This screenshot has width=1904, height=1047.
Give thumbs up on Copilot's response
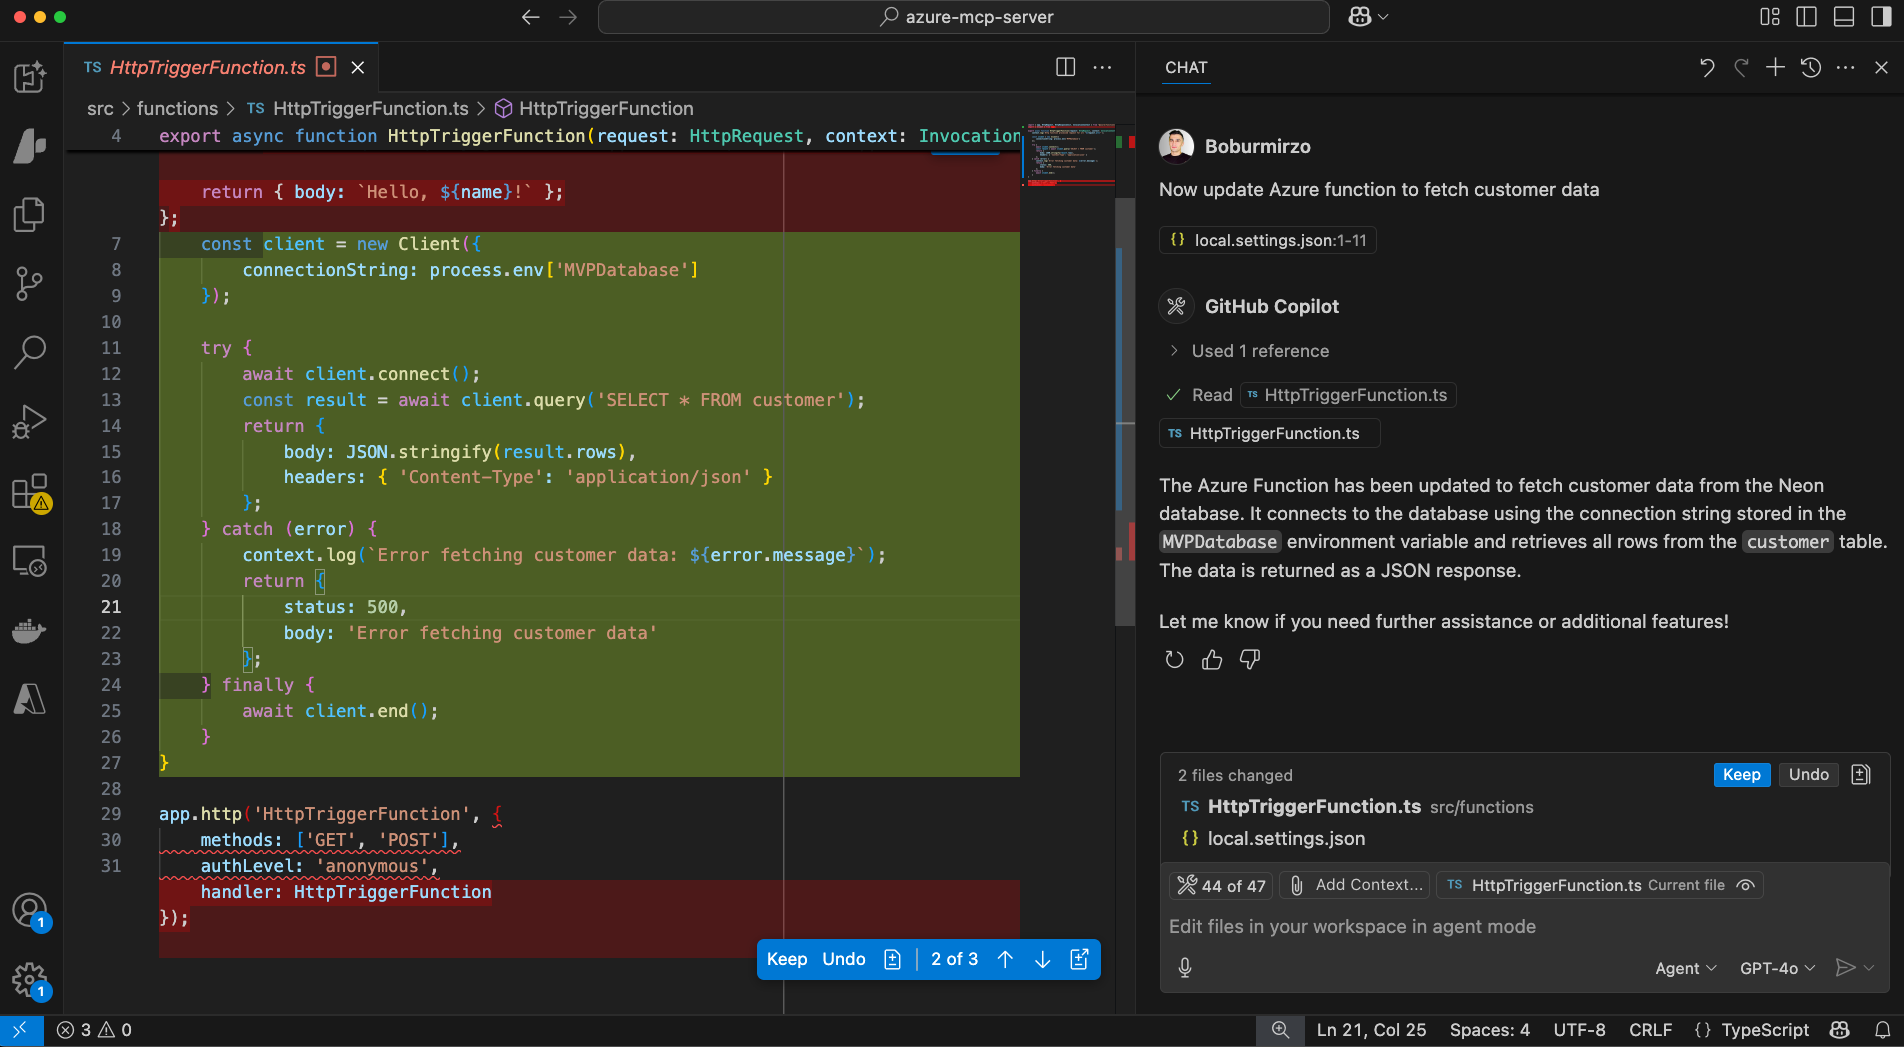coord(1211,659)
